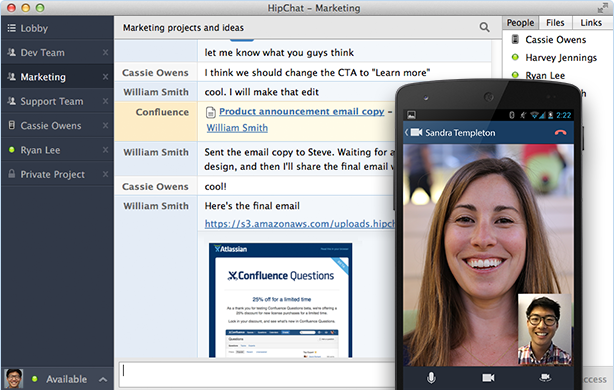Close the Dev Team room tab
Image resolution: width=614 pixels, height=390 pixels.
click(105, 52)
